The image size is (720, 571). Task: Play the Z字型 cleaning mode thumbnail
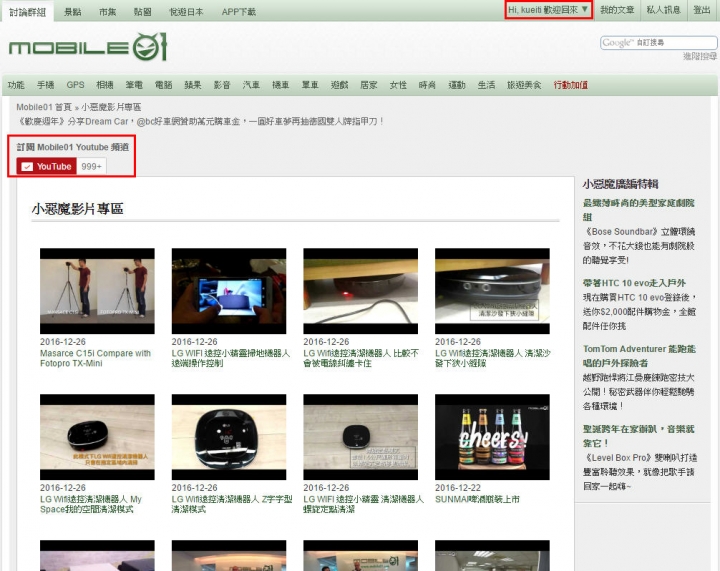(229, 437)
